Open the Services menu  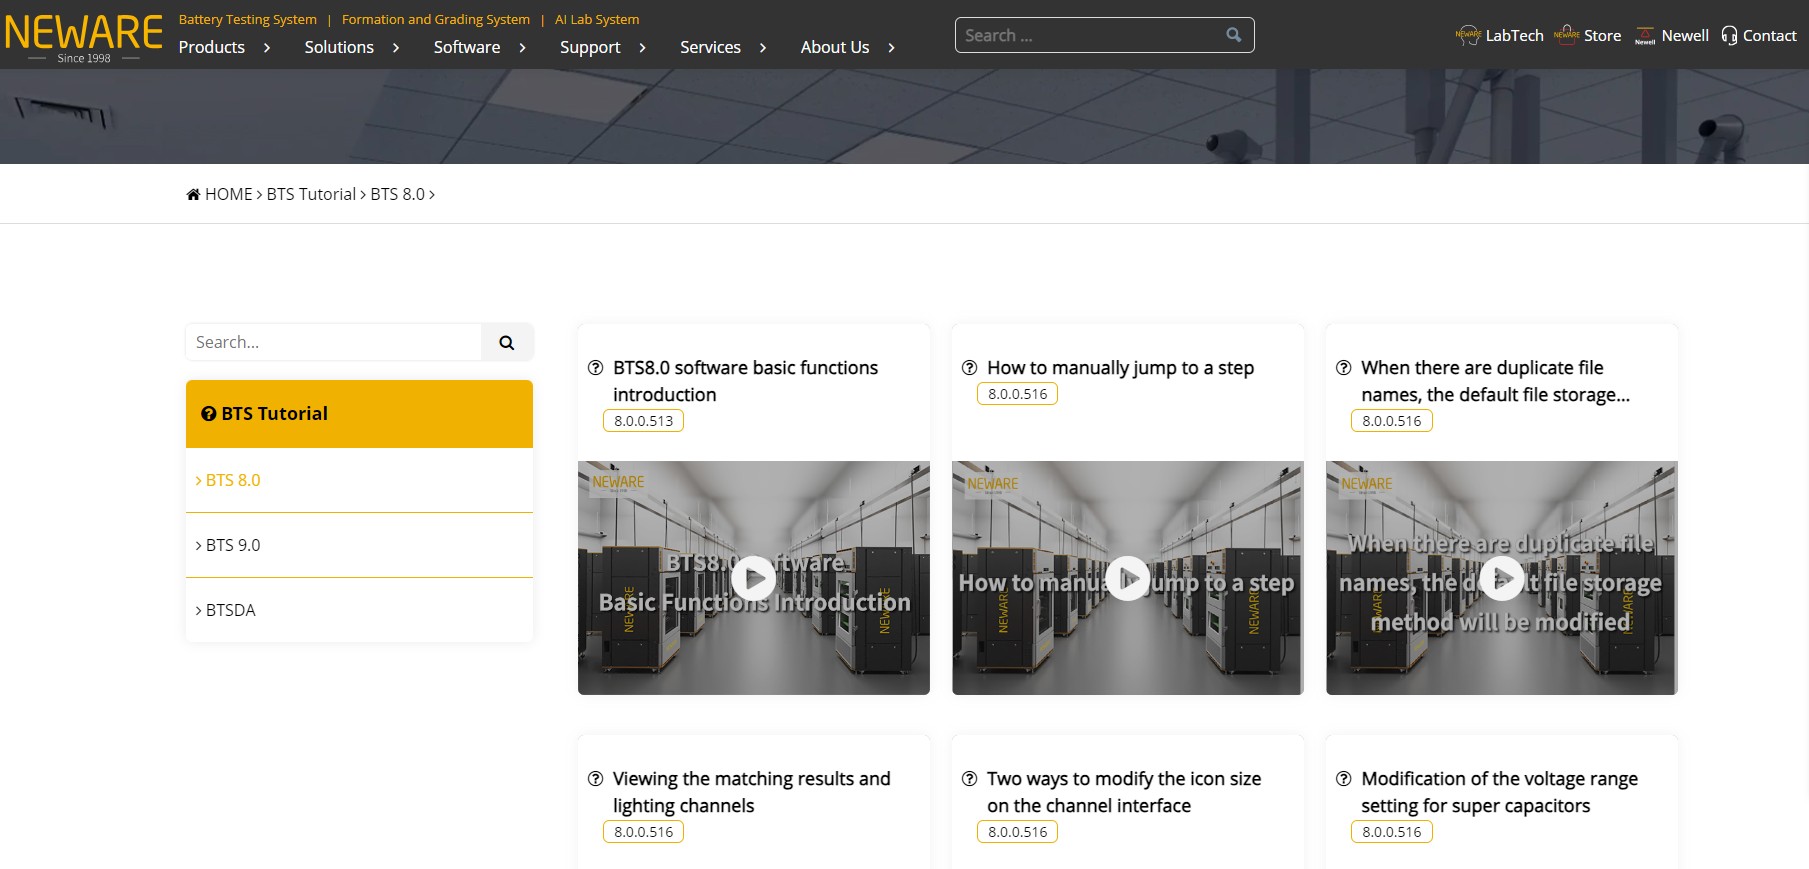click(x=711, y=47)
